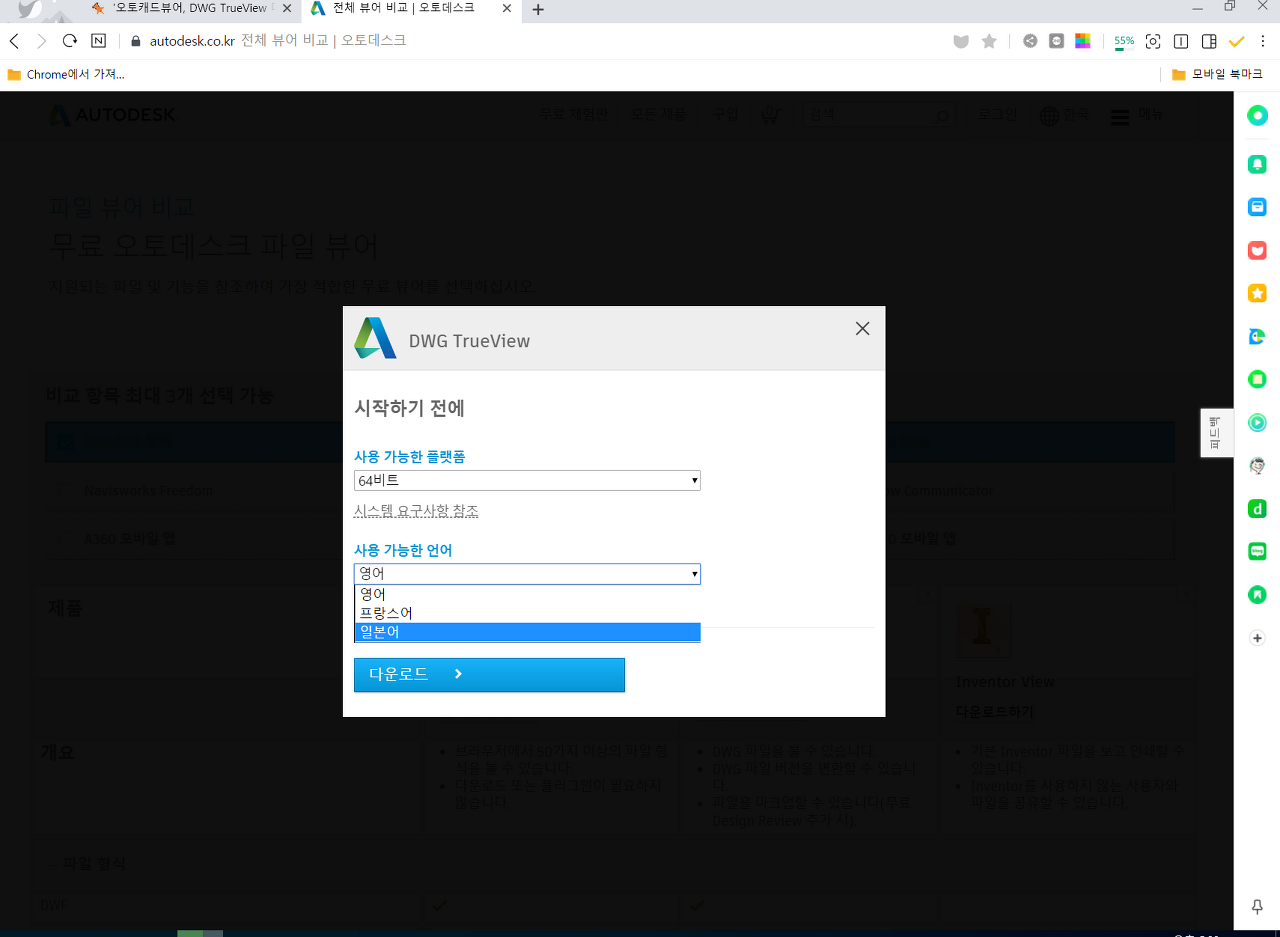Open the yellow star sidebar icon
This screenshot has width=1280, height=937.
(x=1257, y=293)
